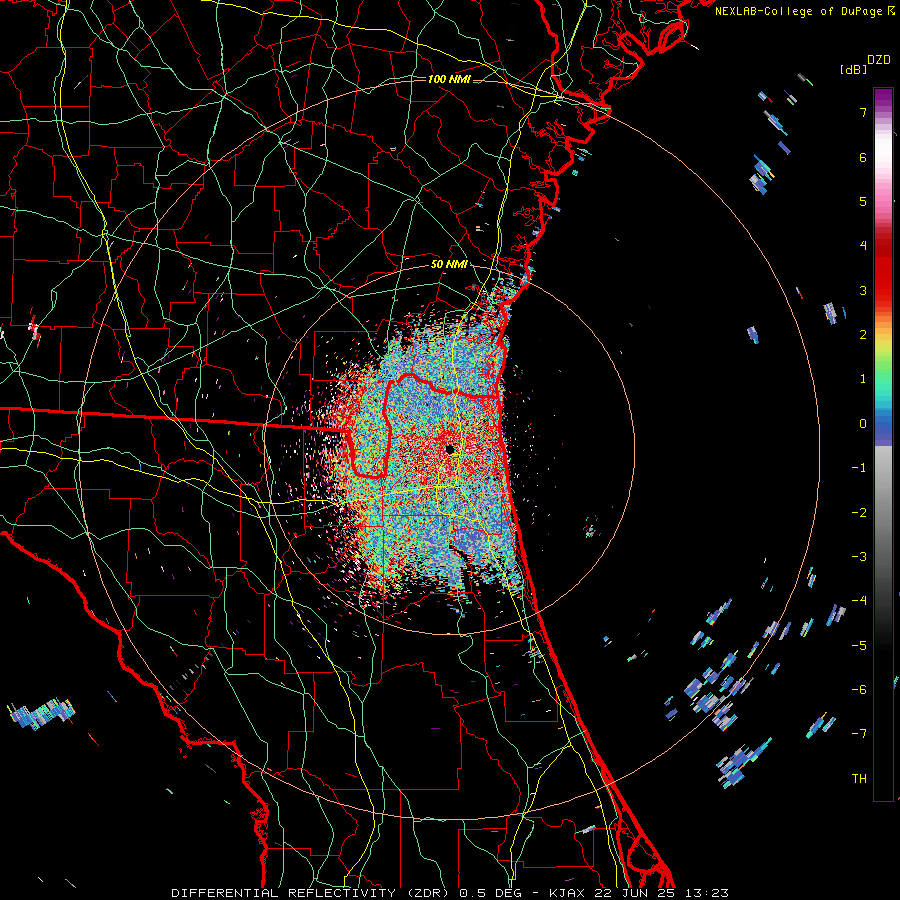
Task: Click the 13:23 timestamp
Action: pos(706,893)
